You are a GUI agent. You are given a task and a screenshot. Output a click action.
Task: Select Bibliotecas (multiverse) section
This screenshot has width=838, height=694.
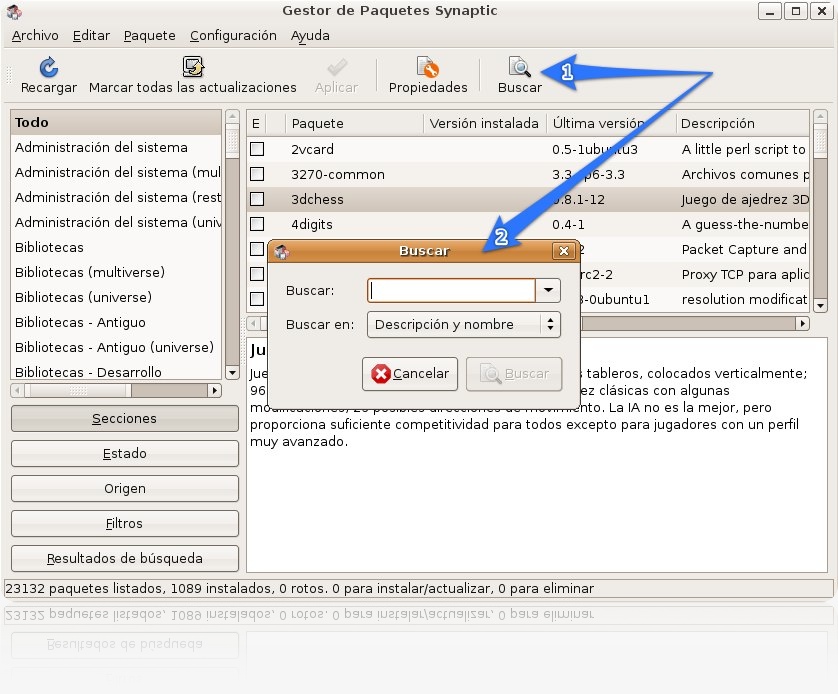coord(115,272)
